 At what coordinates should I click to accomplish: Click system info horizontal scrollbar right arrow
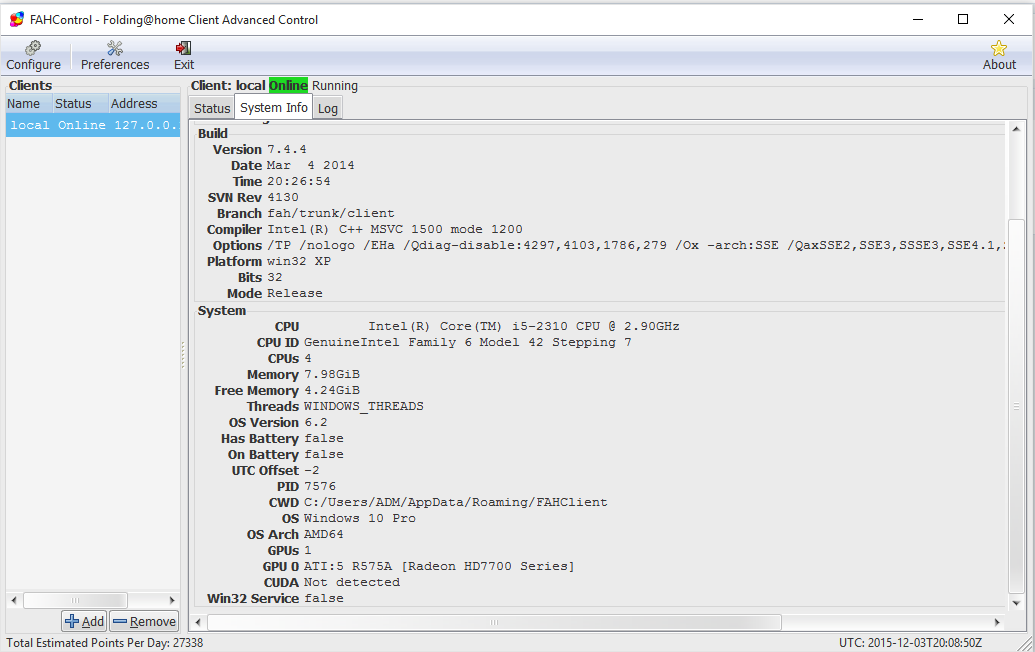997,622
